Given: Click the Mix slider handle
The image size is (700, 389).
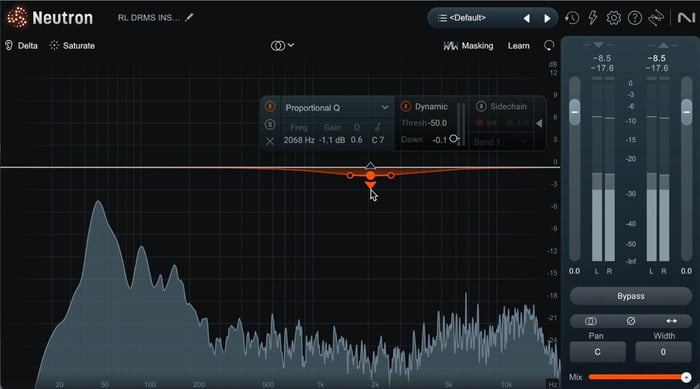Looking at the screenshot, I should (x=686, y=378).
